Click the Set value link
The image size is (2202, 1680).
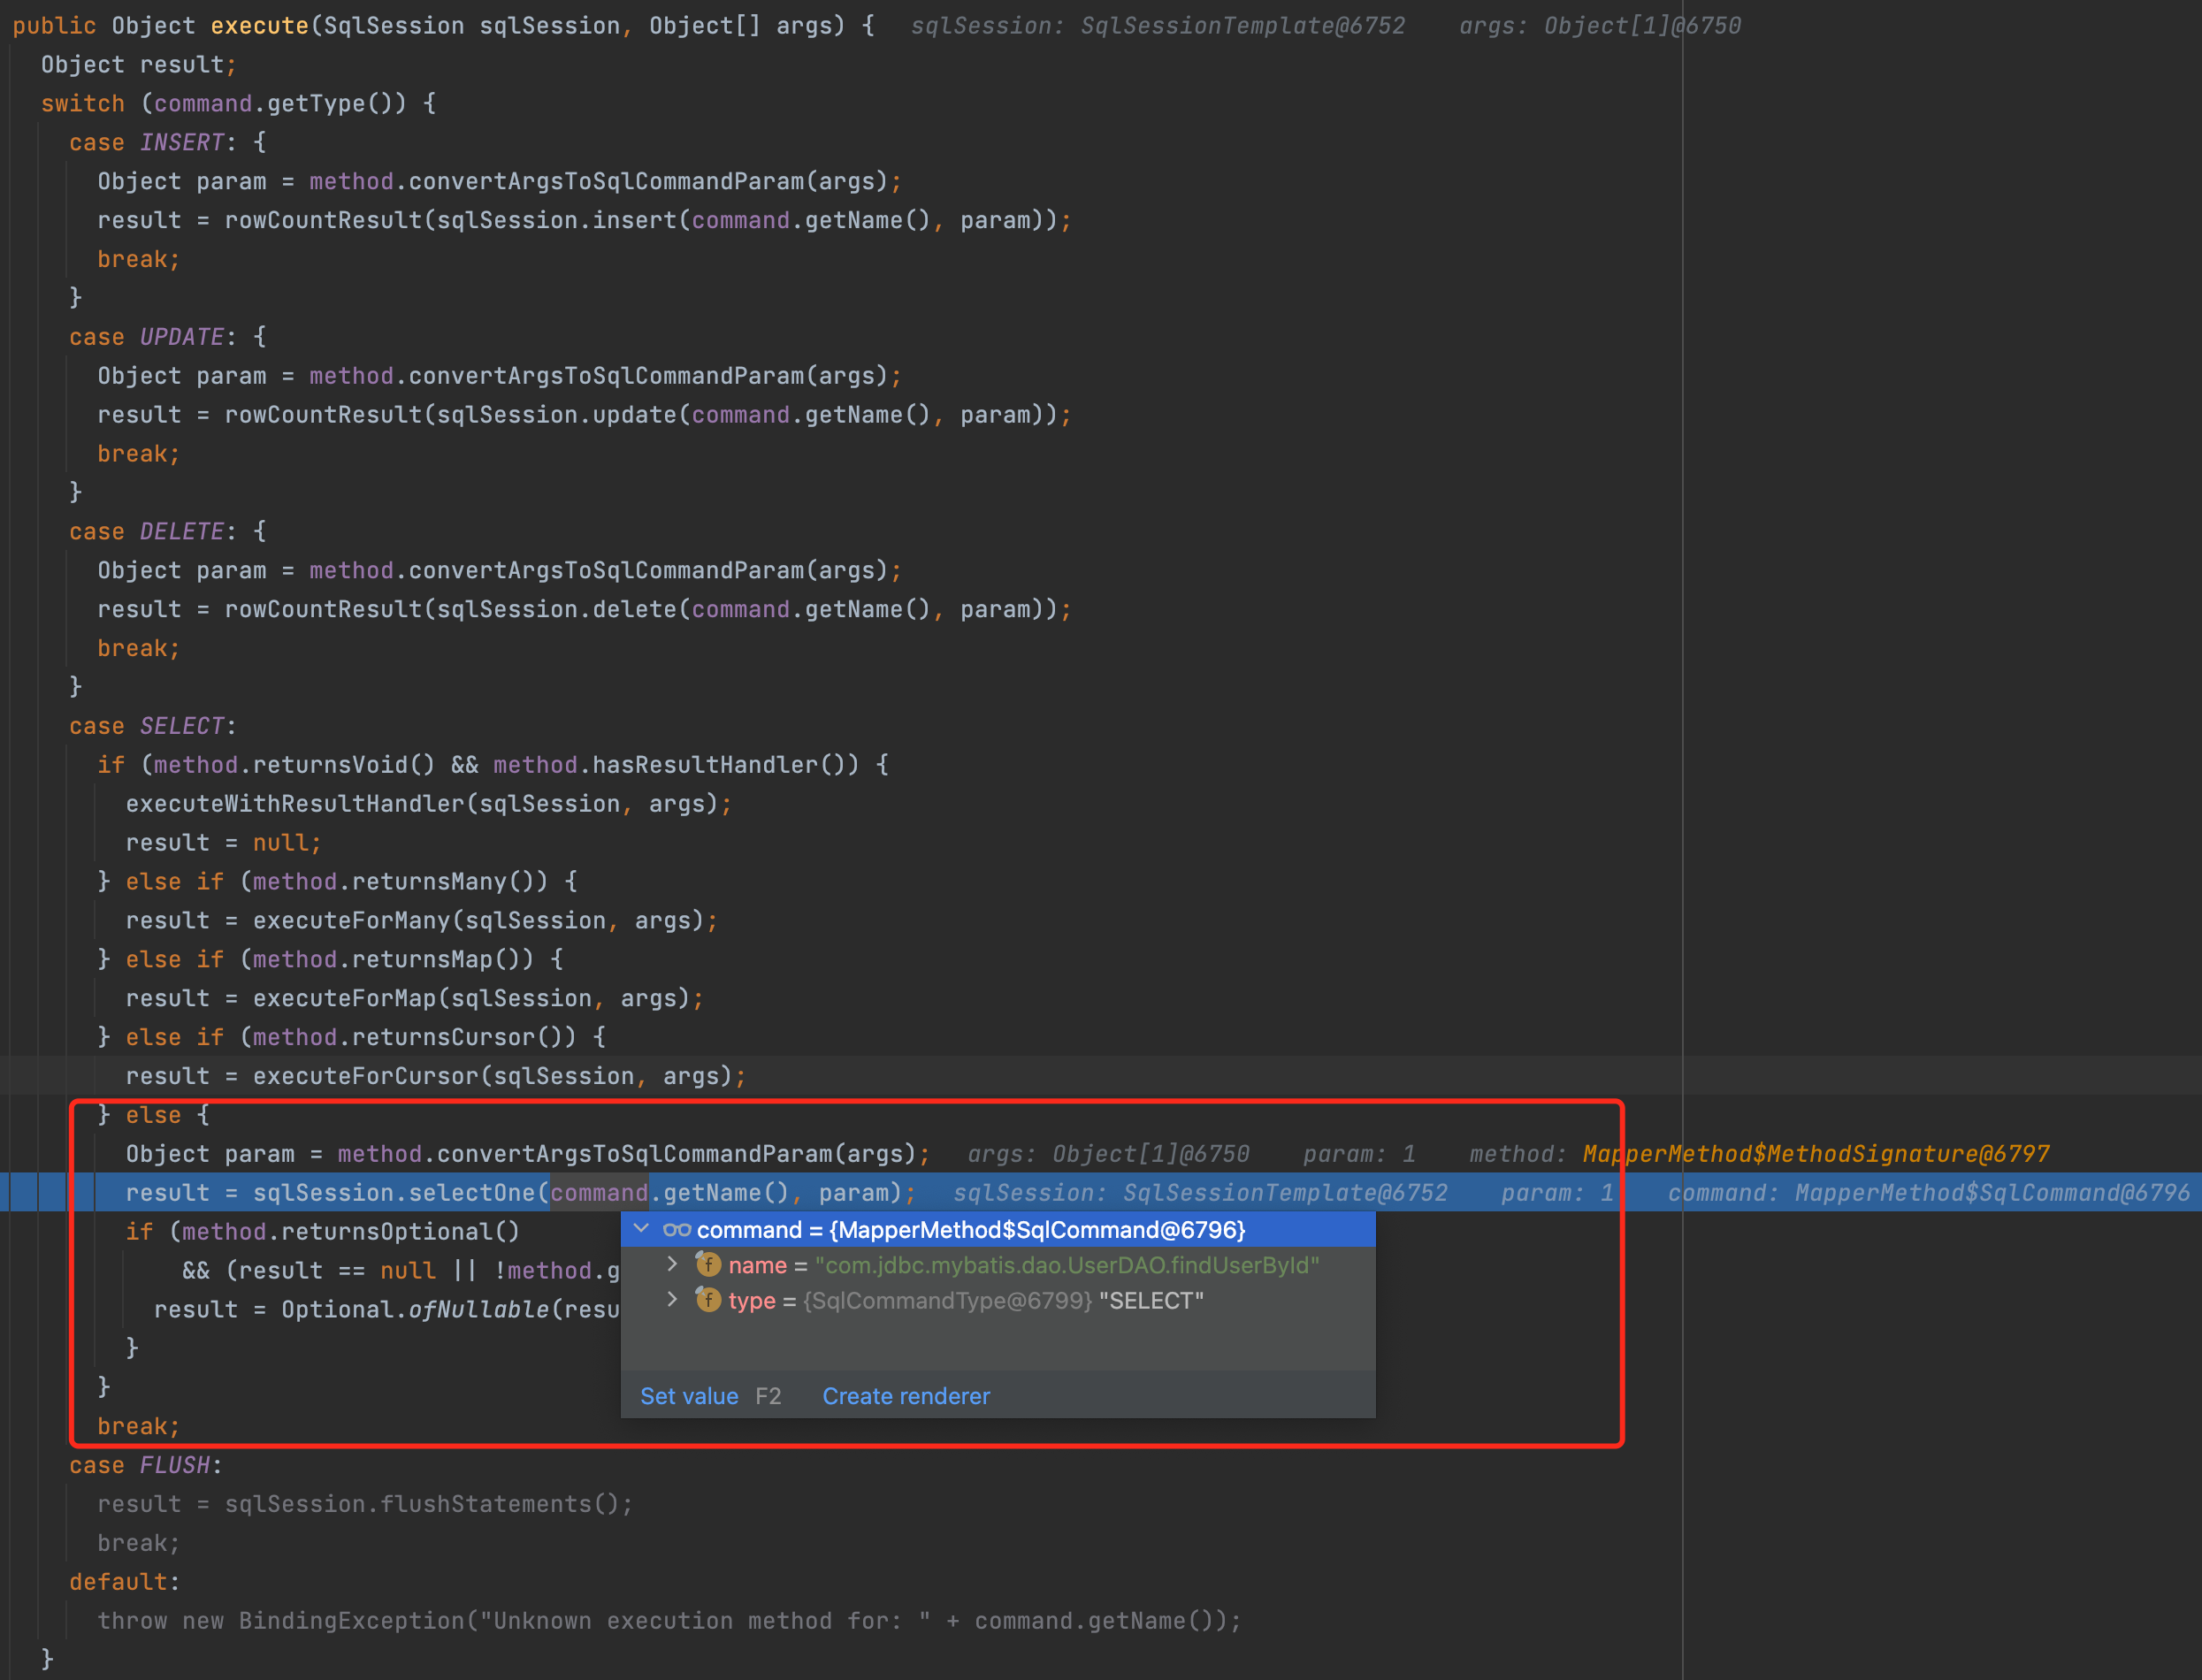689,1396
